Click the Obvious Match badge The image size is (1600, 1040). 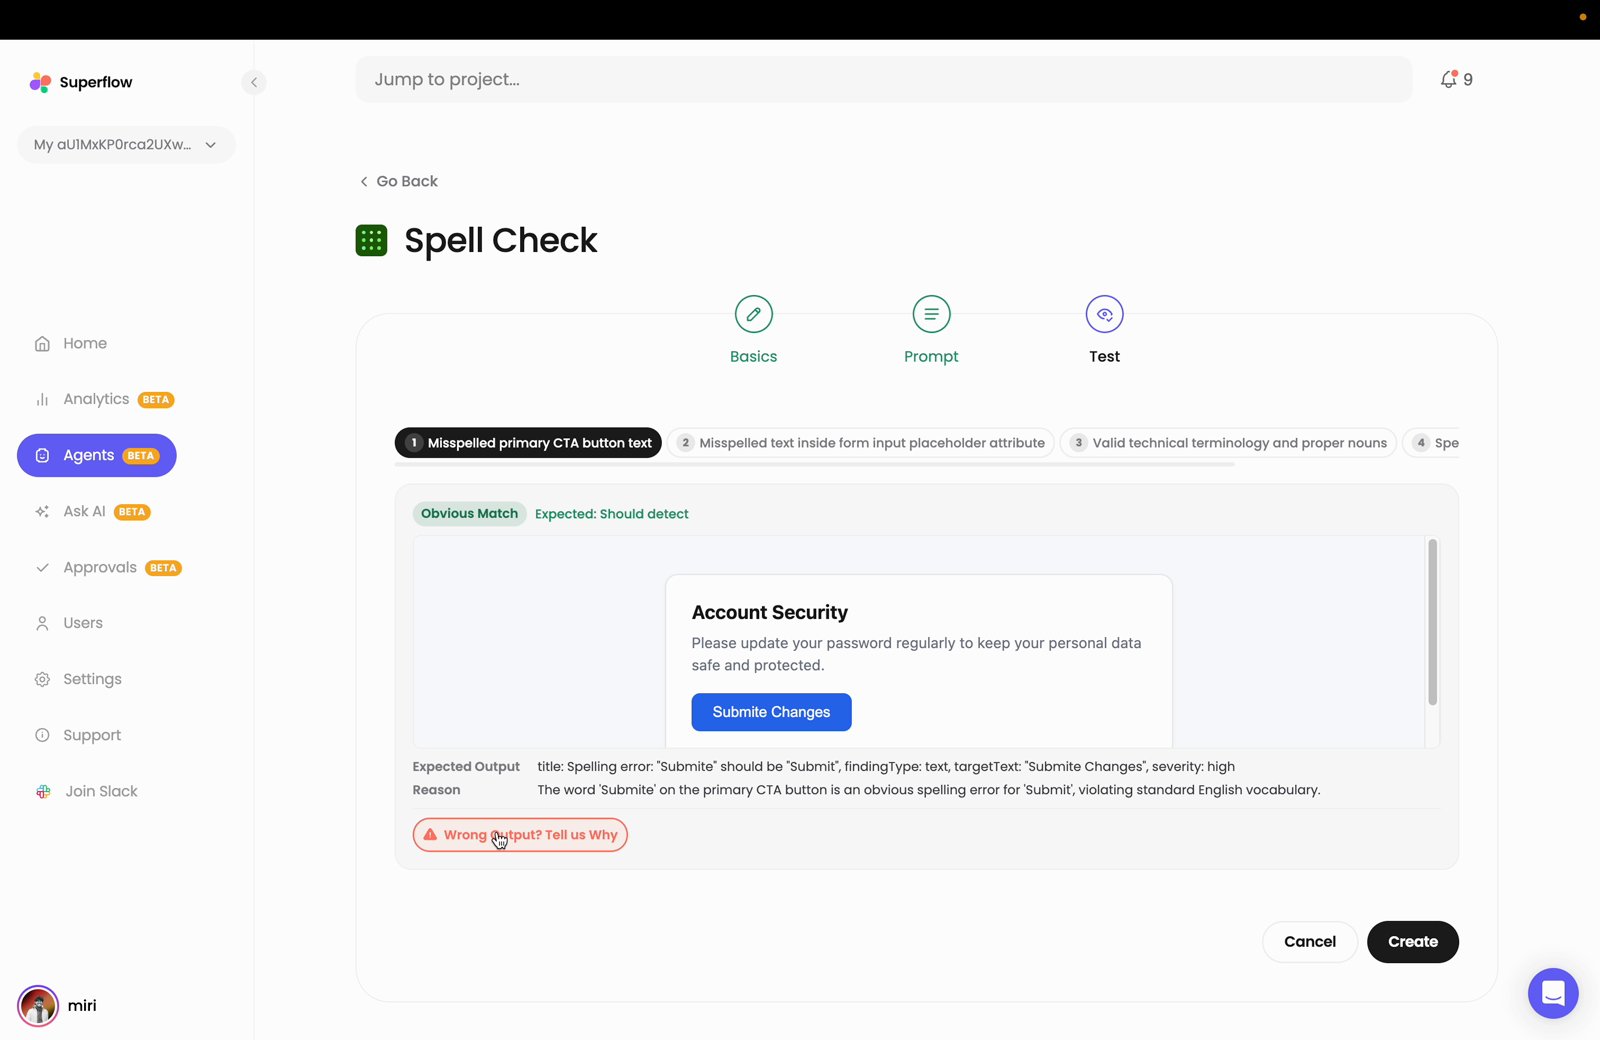click(x=469, y=514)
